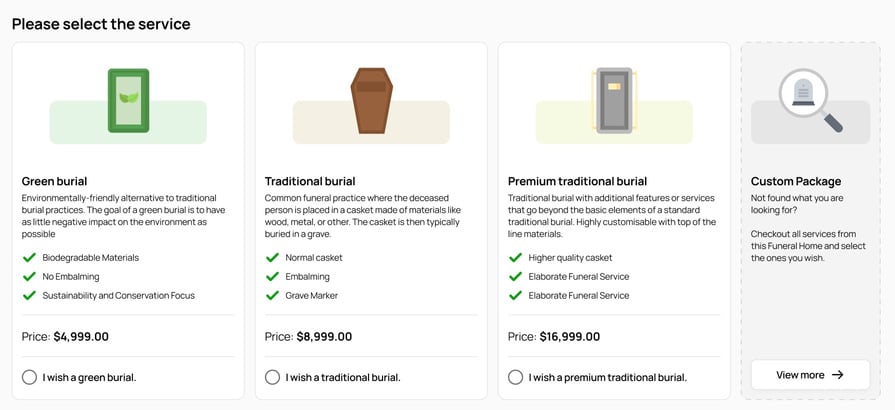
Task: Select the green burial radio option
Action: point(29,377)
